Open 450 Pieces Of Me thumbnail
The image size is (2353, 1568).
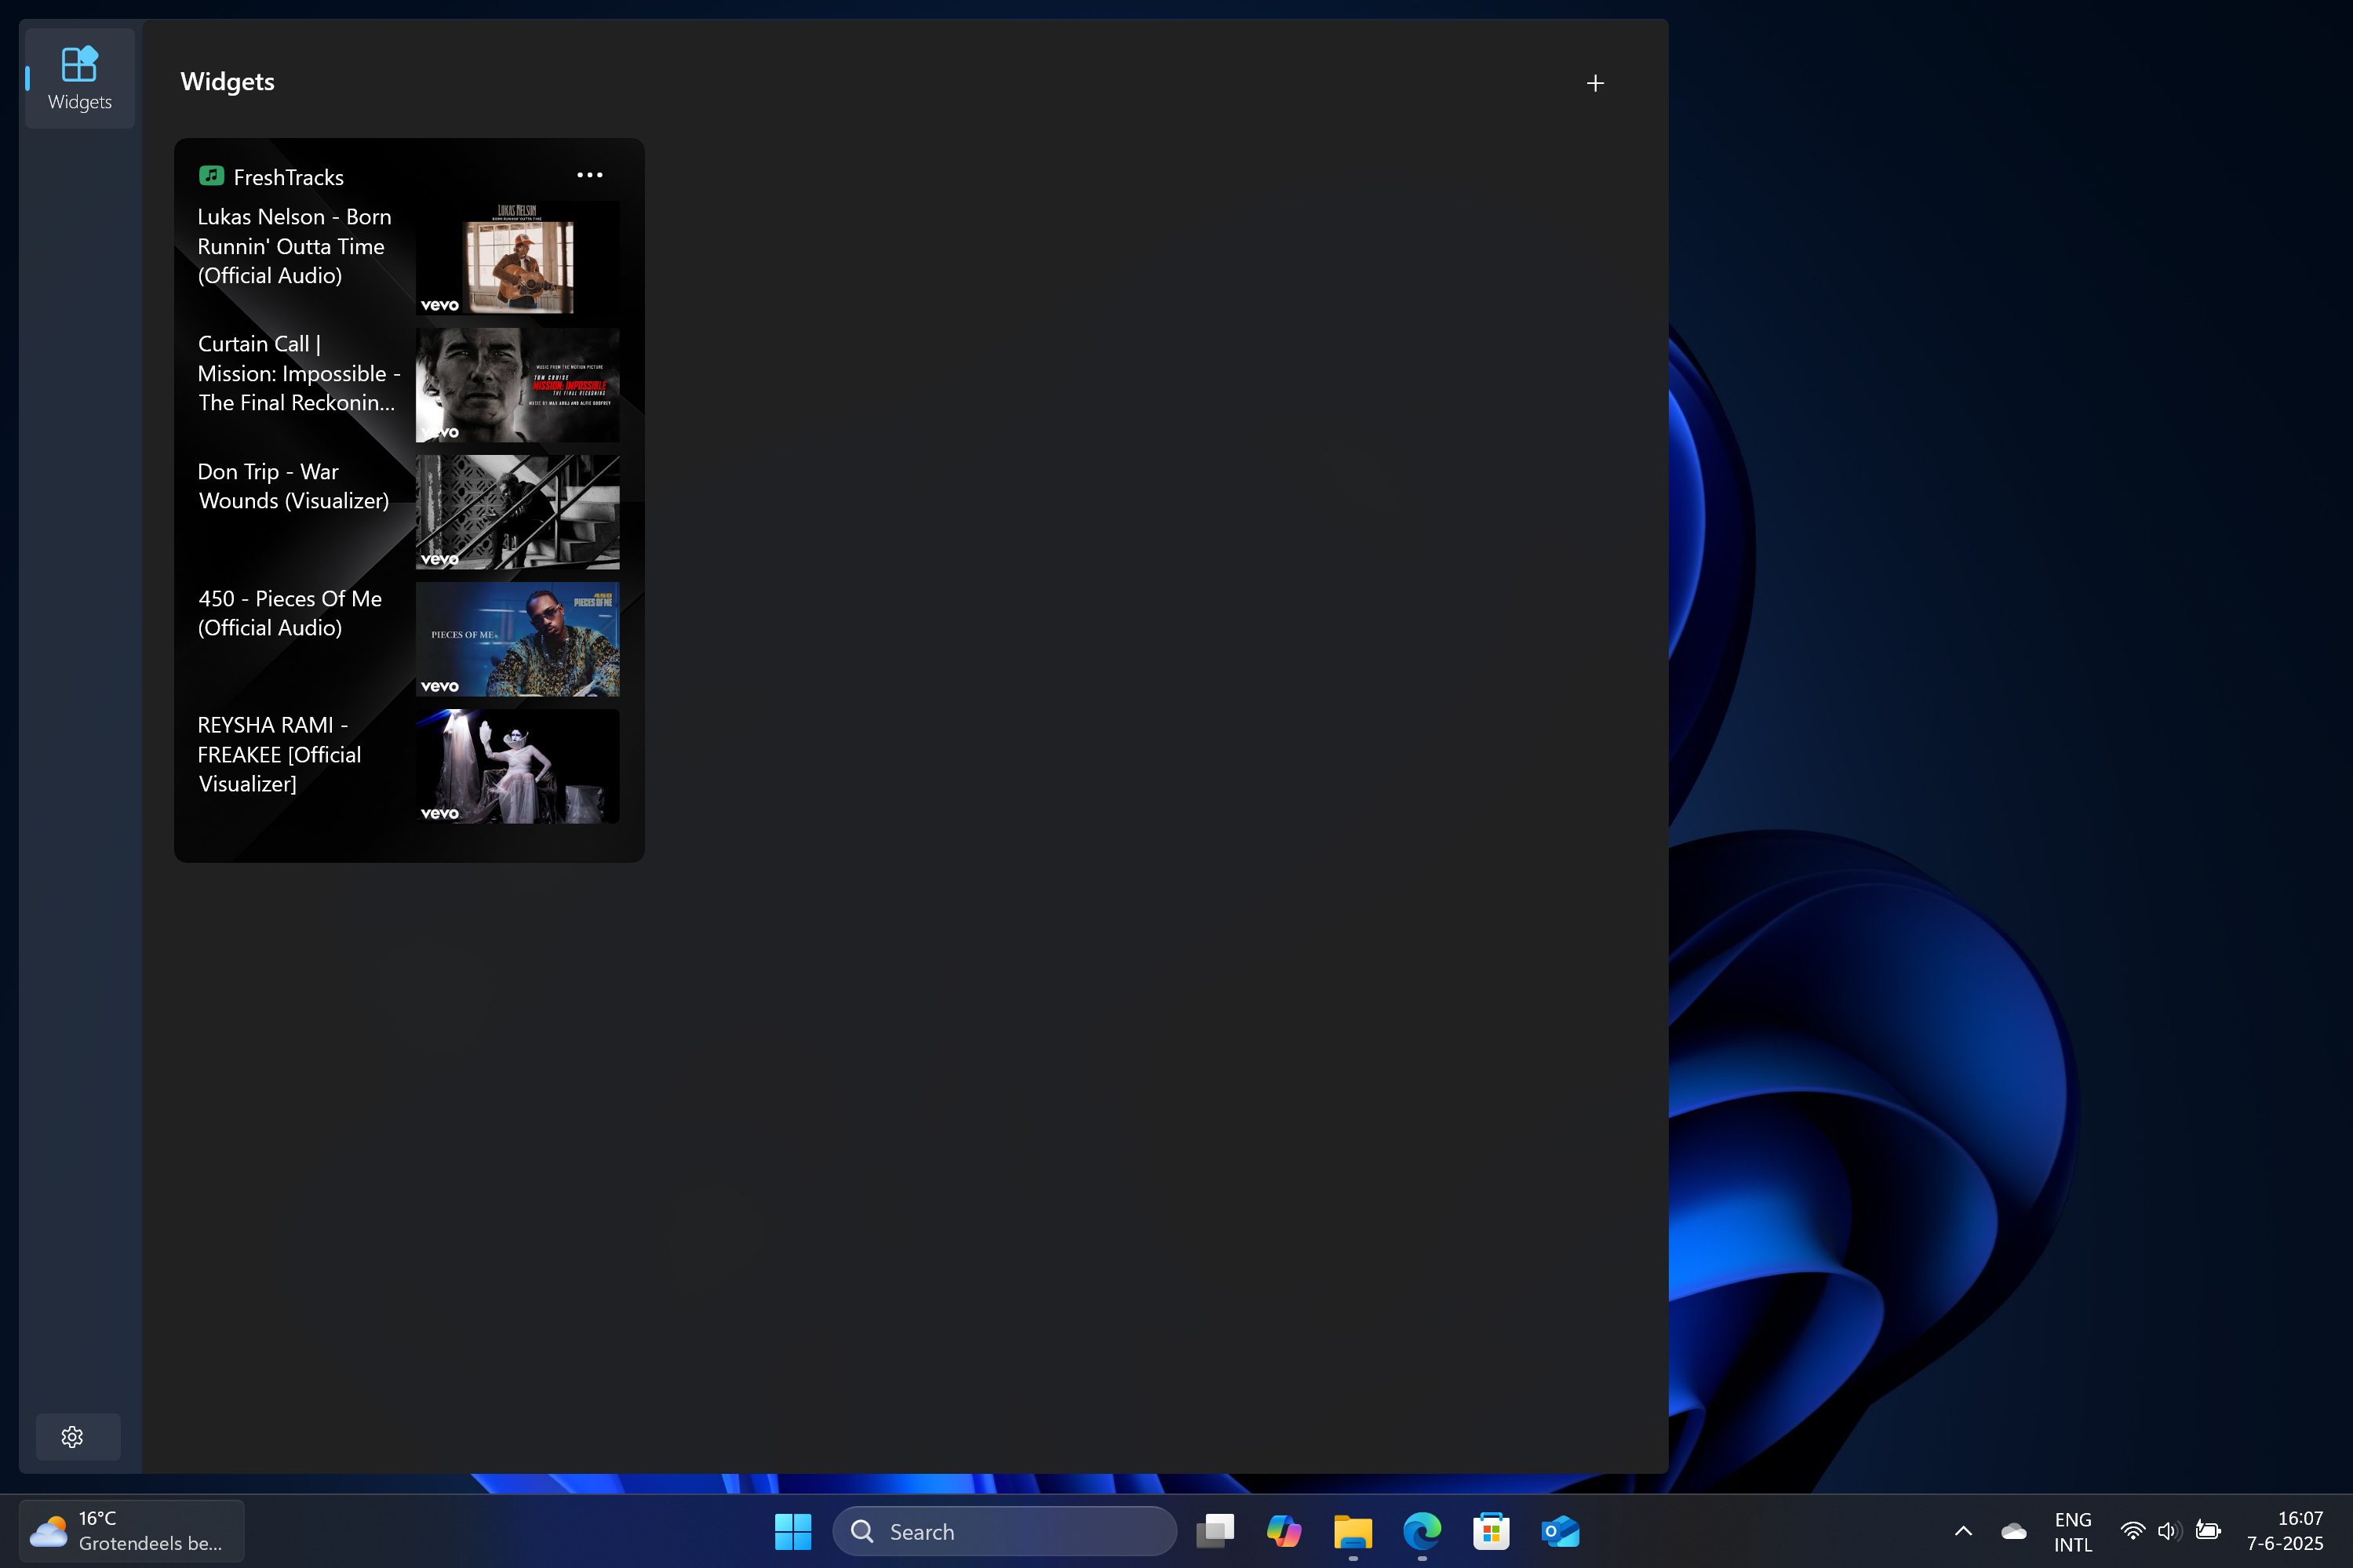tap(517, 639)
